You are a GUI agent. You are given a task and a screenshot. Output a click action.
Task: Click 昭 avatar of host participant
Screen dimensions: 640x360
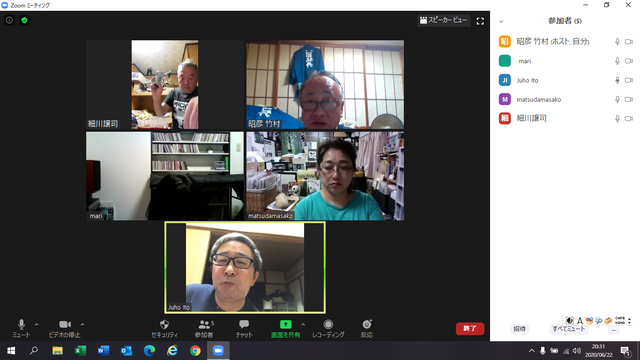point(505,41)
